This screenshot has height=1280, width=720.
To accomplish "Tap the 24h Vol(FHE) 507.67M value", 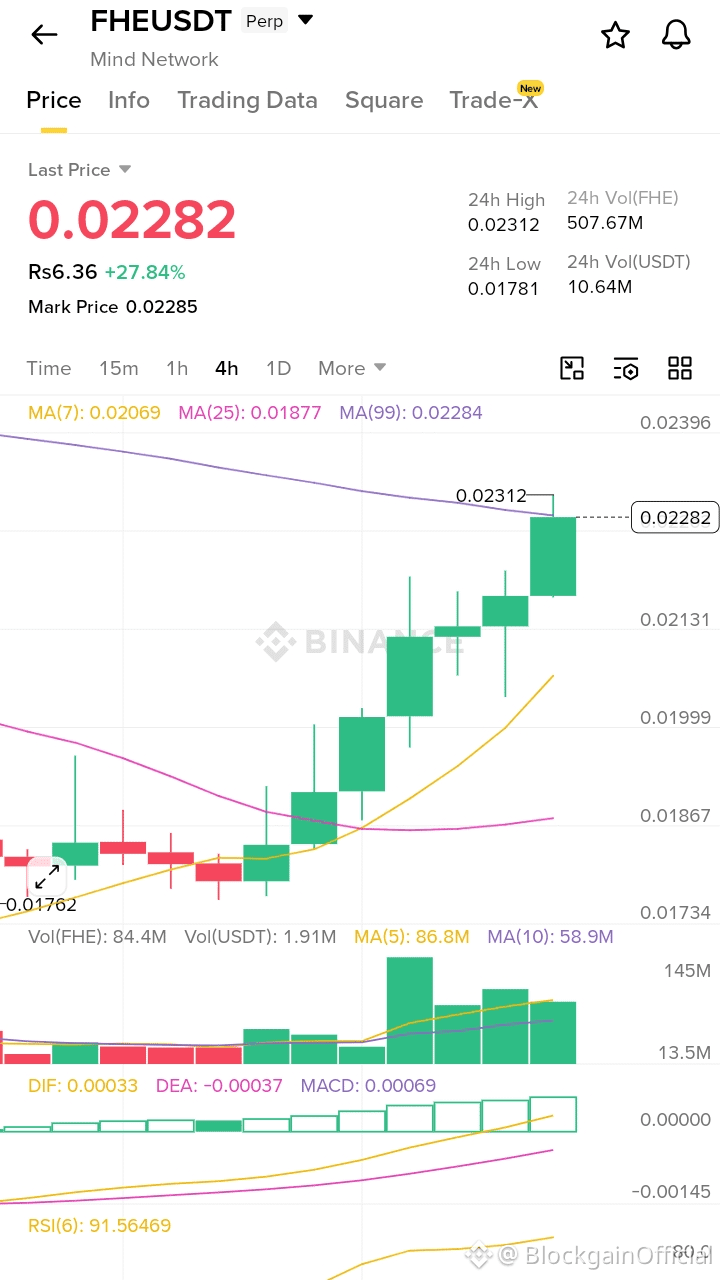I will (605, 222).
